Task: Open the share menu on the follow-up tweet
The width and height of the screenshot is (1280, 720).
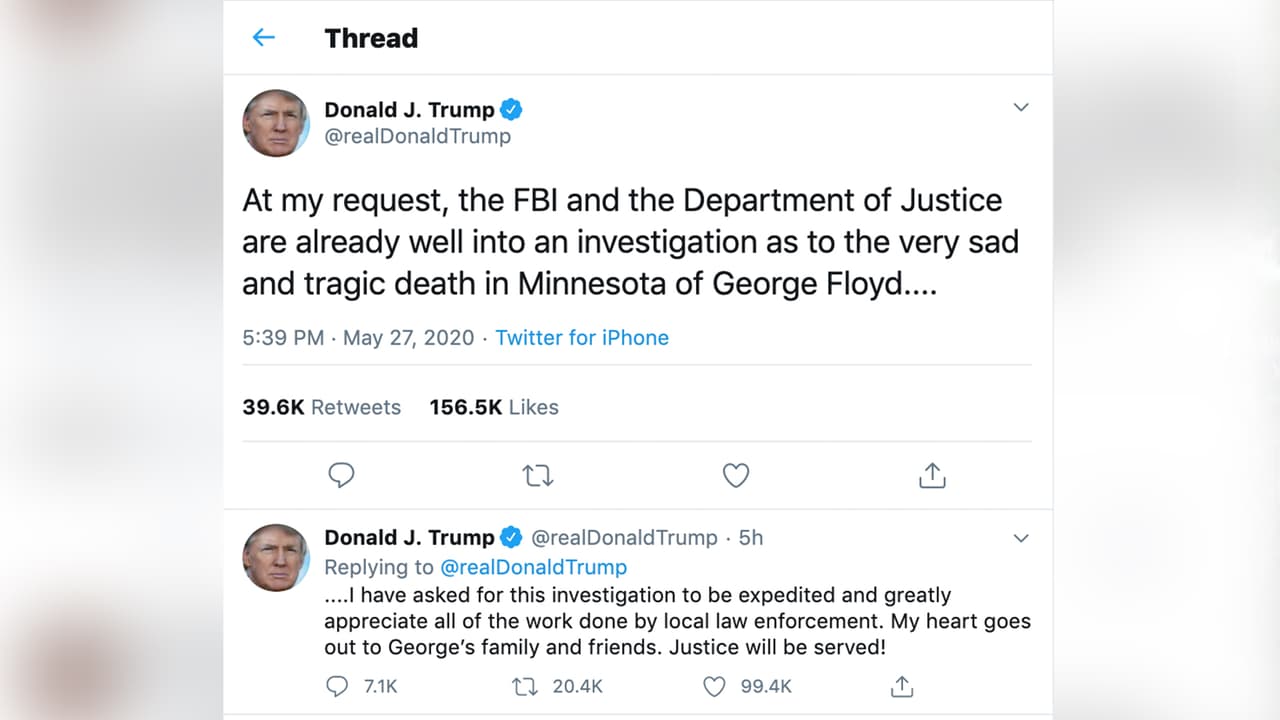Action: (901, 687)
